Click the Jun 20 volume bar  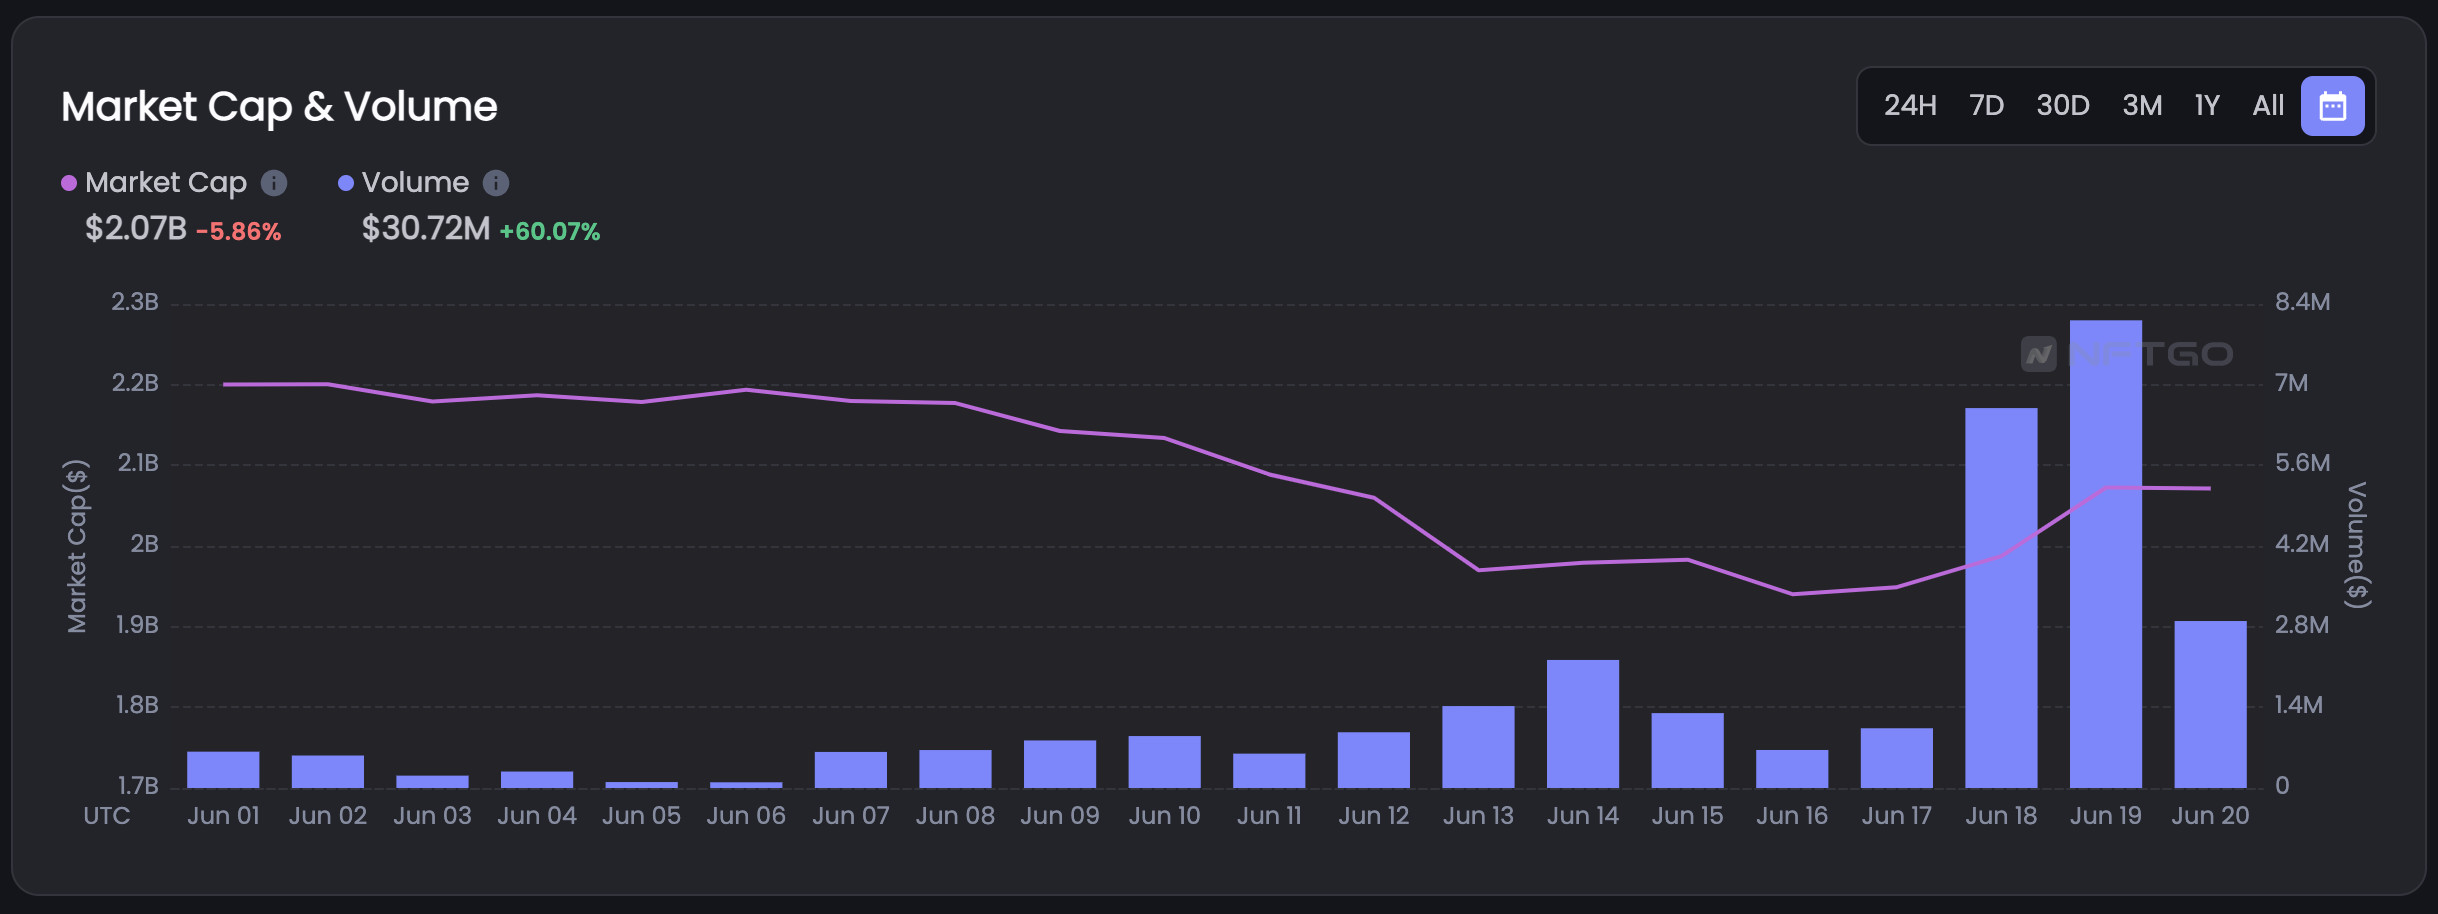[2210, 704]
